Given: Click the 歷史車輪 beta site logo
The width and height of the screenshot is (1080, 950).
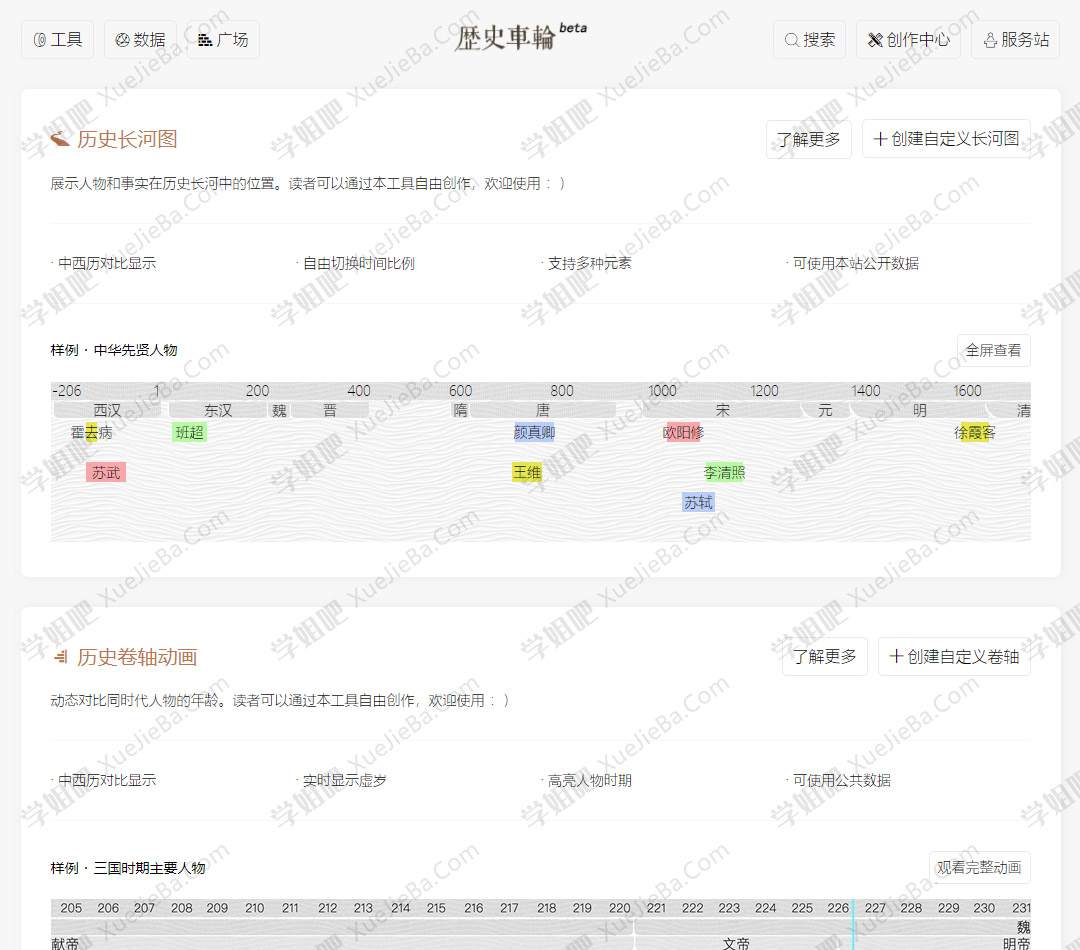Looking at the screenshot, I should 520,37.
